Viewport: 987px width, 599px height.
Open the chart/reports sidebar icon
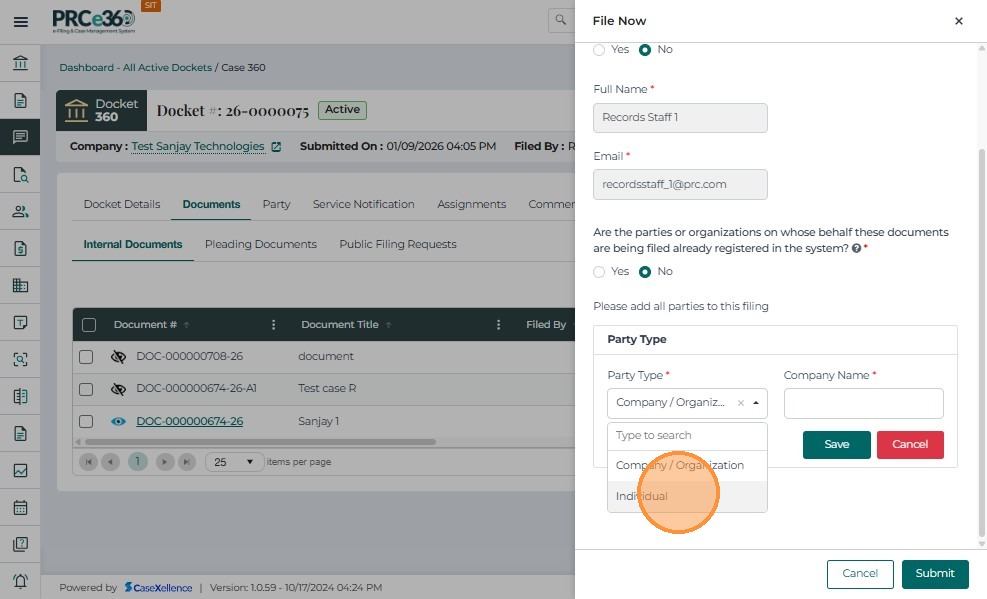point(20,470)
